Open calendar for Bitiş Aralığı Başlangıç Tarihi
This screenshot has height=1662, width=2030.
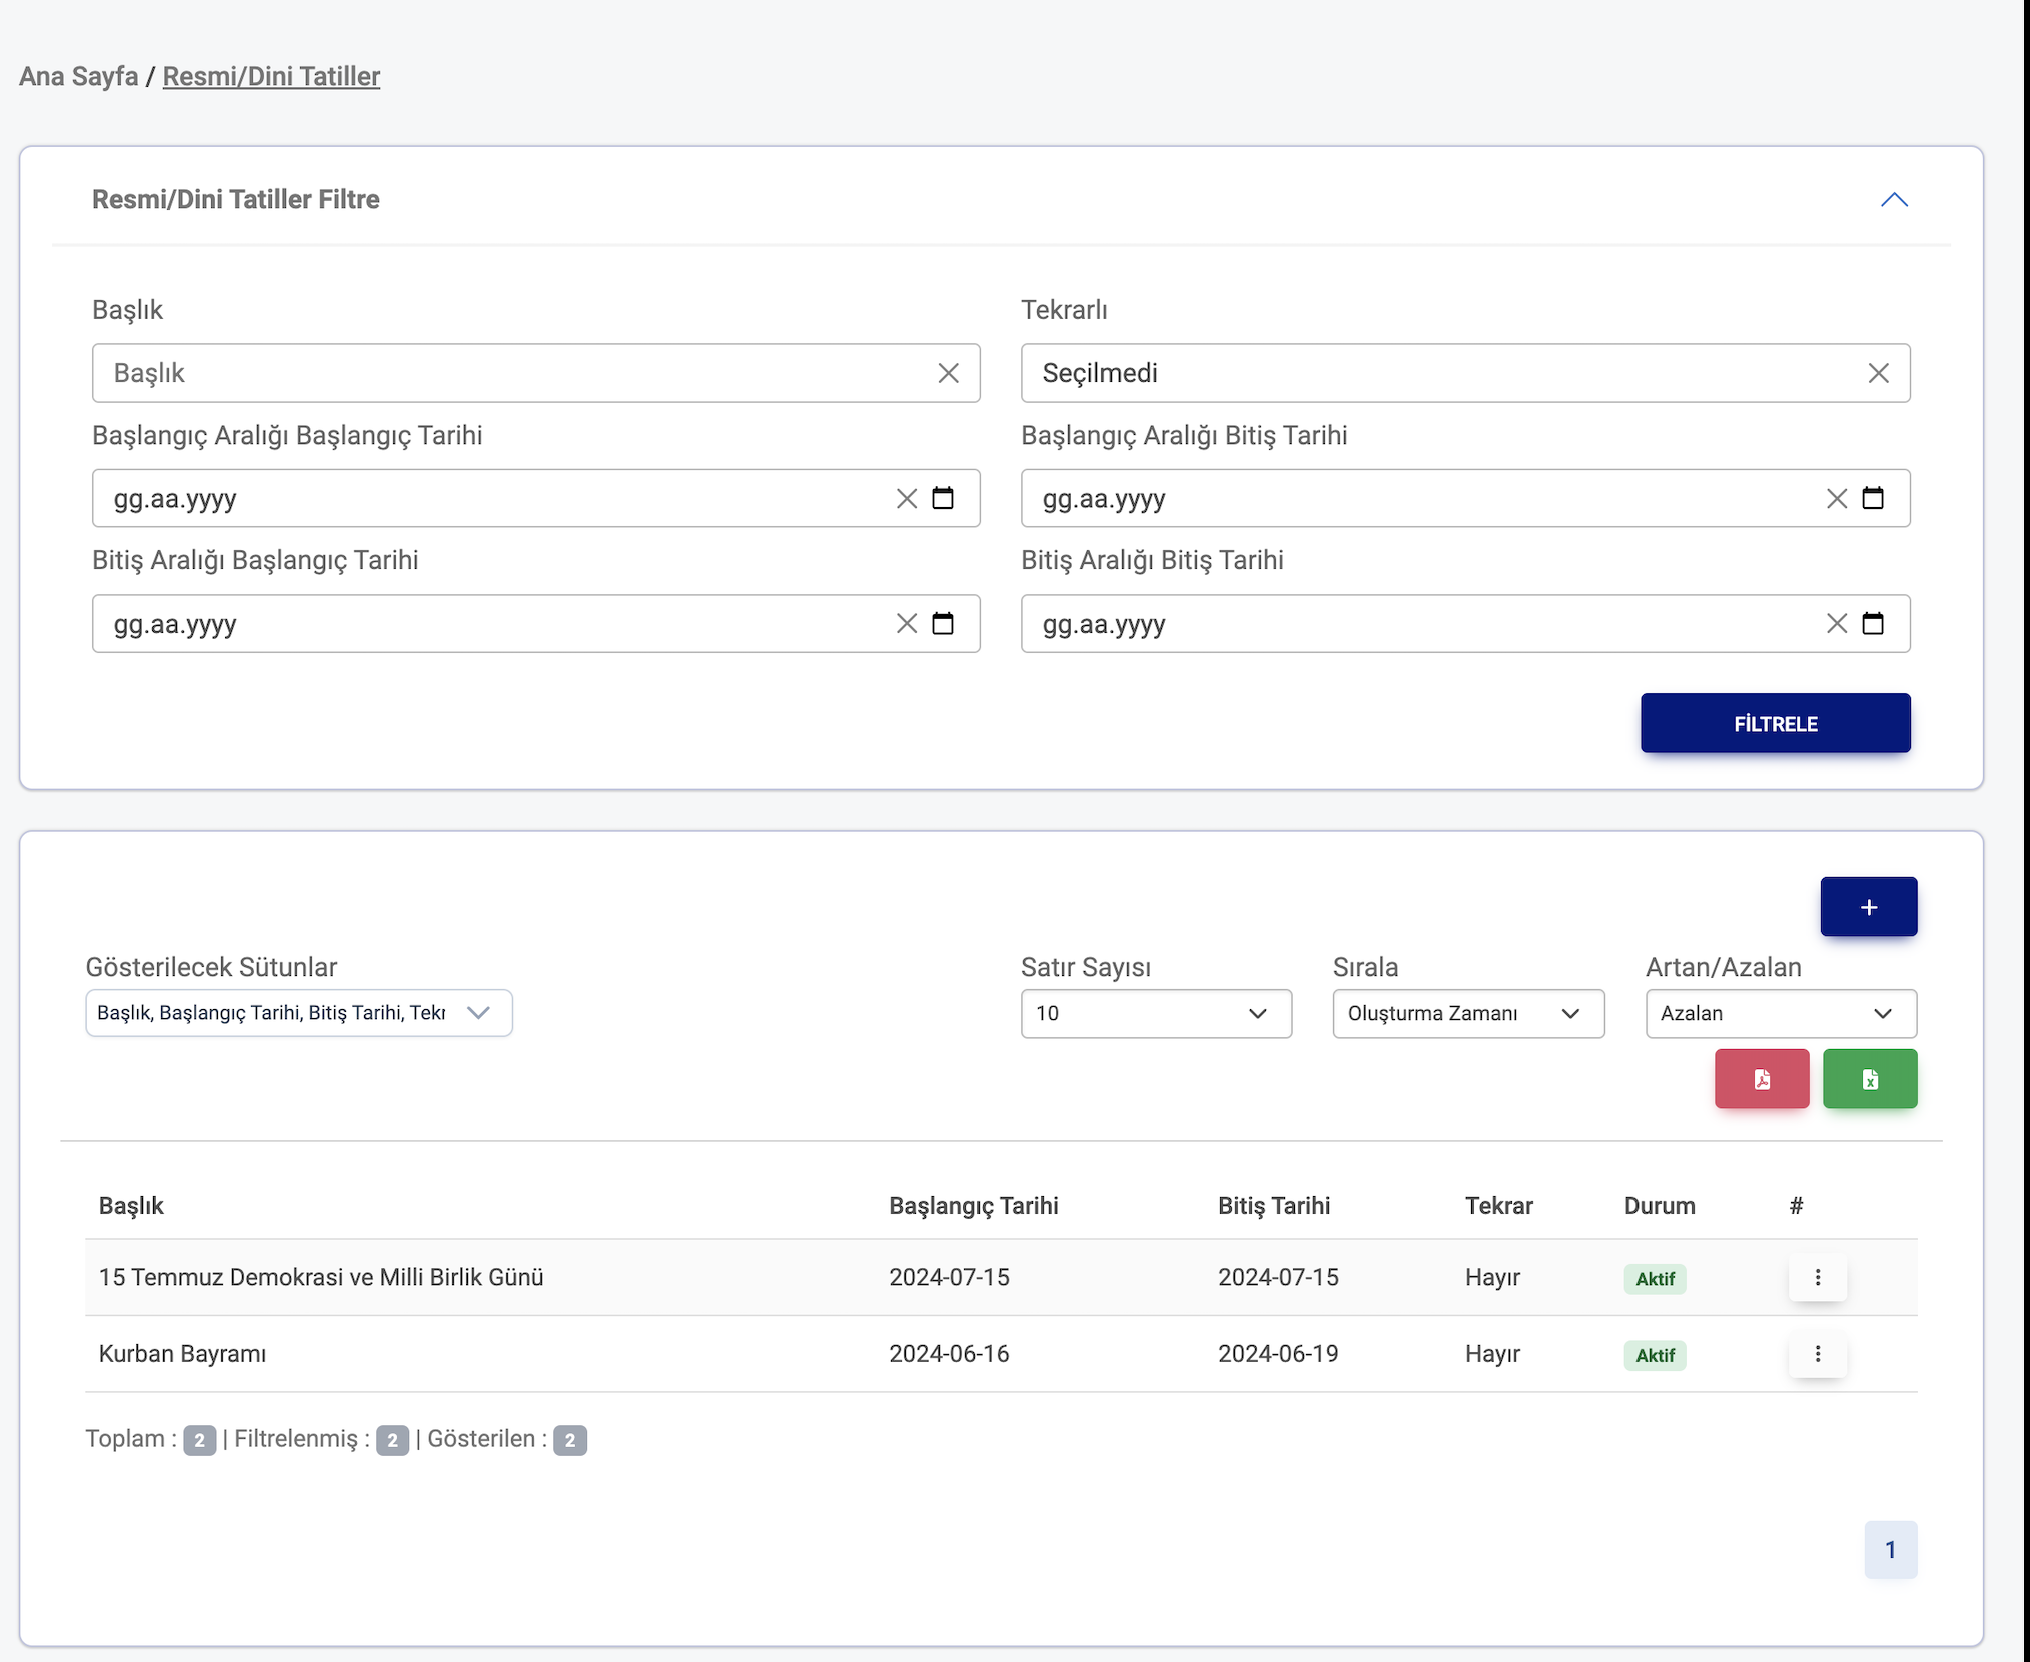pos(943,623)
